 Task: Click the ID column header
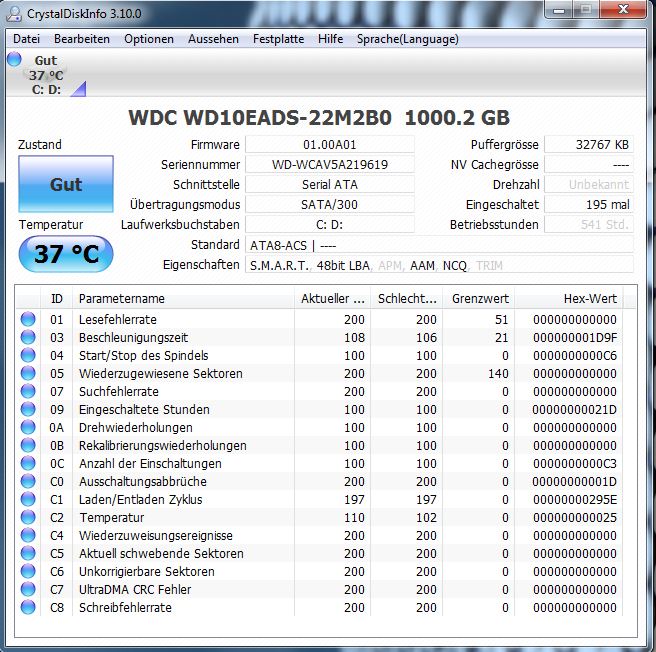(56, 298)
